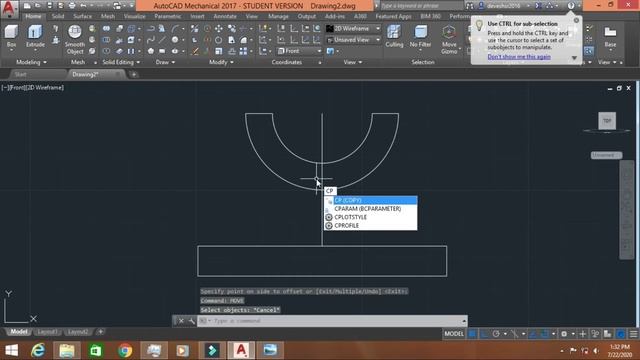The image size is (640, 360).
Task: Select CPLOTSTYLE from autocomplete list
Action: coord(371,217)
